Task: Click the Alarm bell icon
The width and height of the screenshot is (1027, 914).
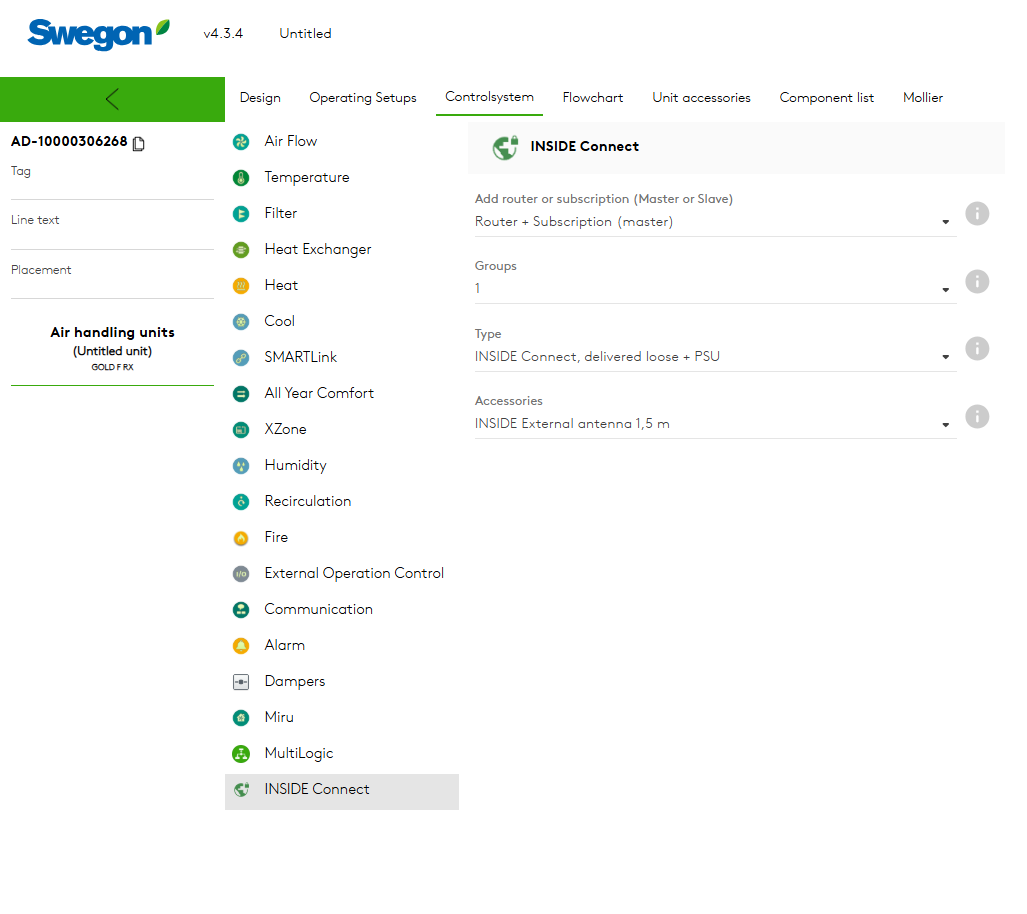Action: (240, 646)
